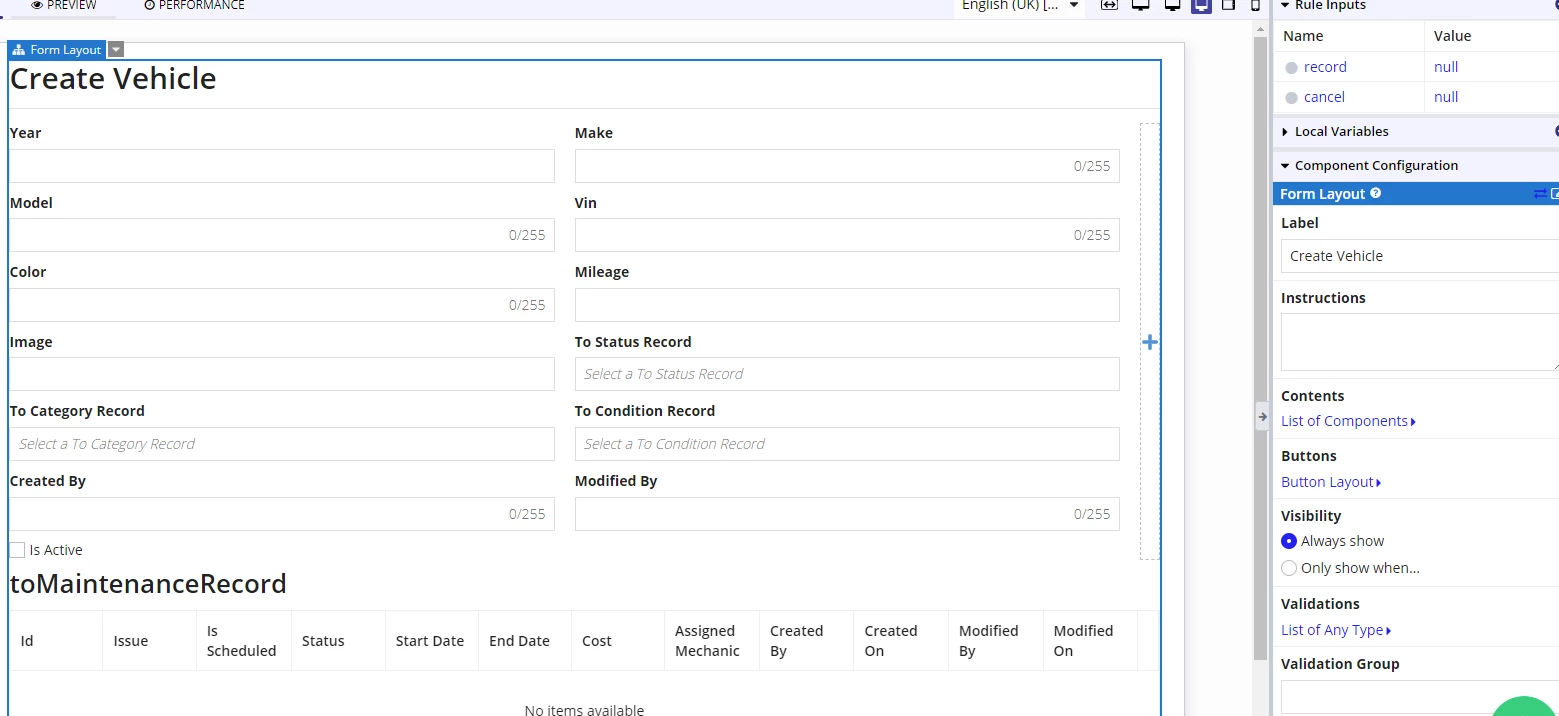The height and width of the screenshot is (716, 1559).
Task: Select the Only show when... option
Action: [1289, 568]
